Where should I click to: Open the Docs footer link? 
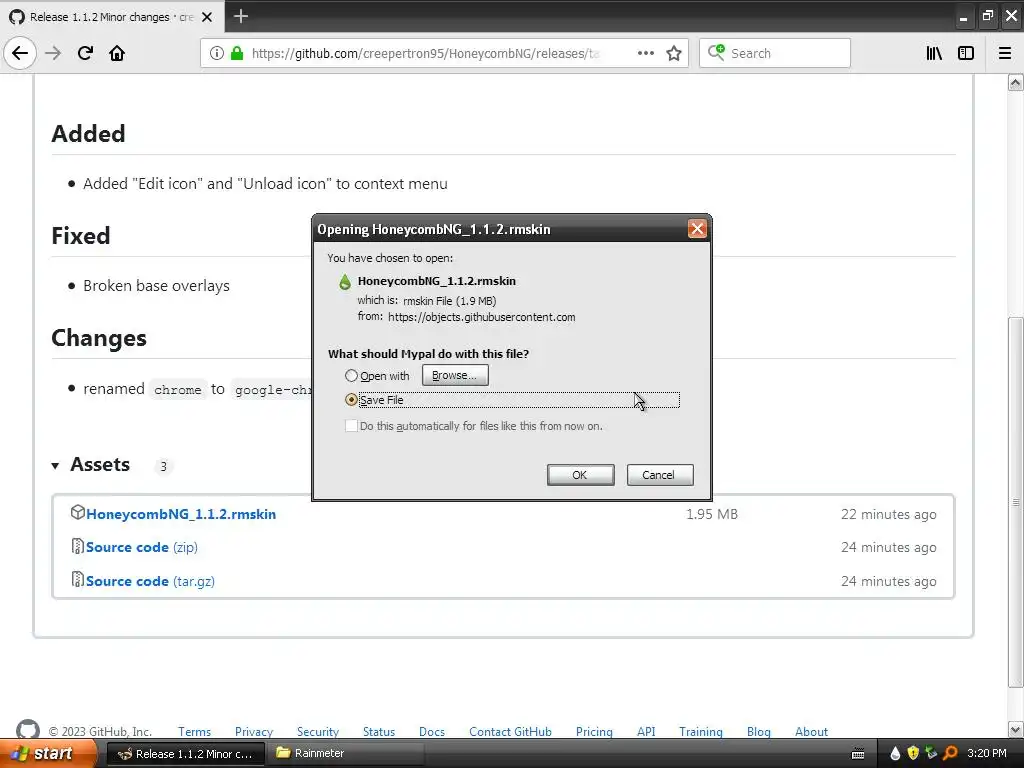pyautogui.click(x=432, y=731)
